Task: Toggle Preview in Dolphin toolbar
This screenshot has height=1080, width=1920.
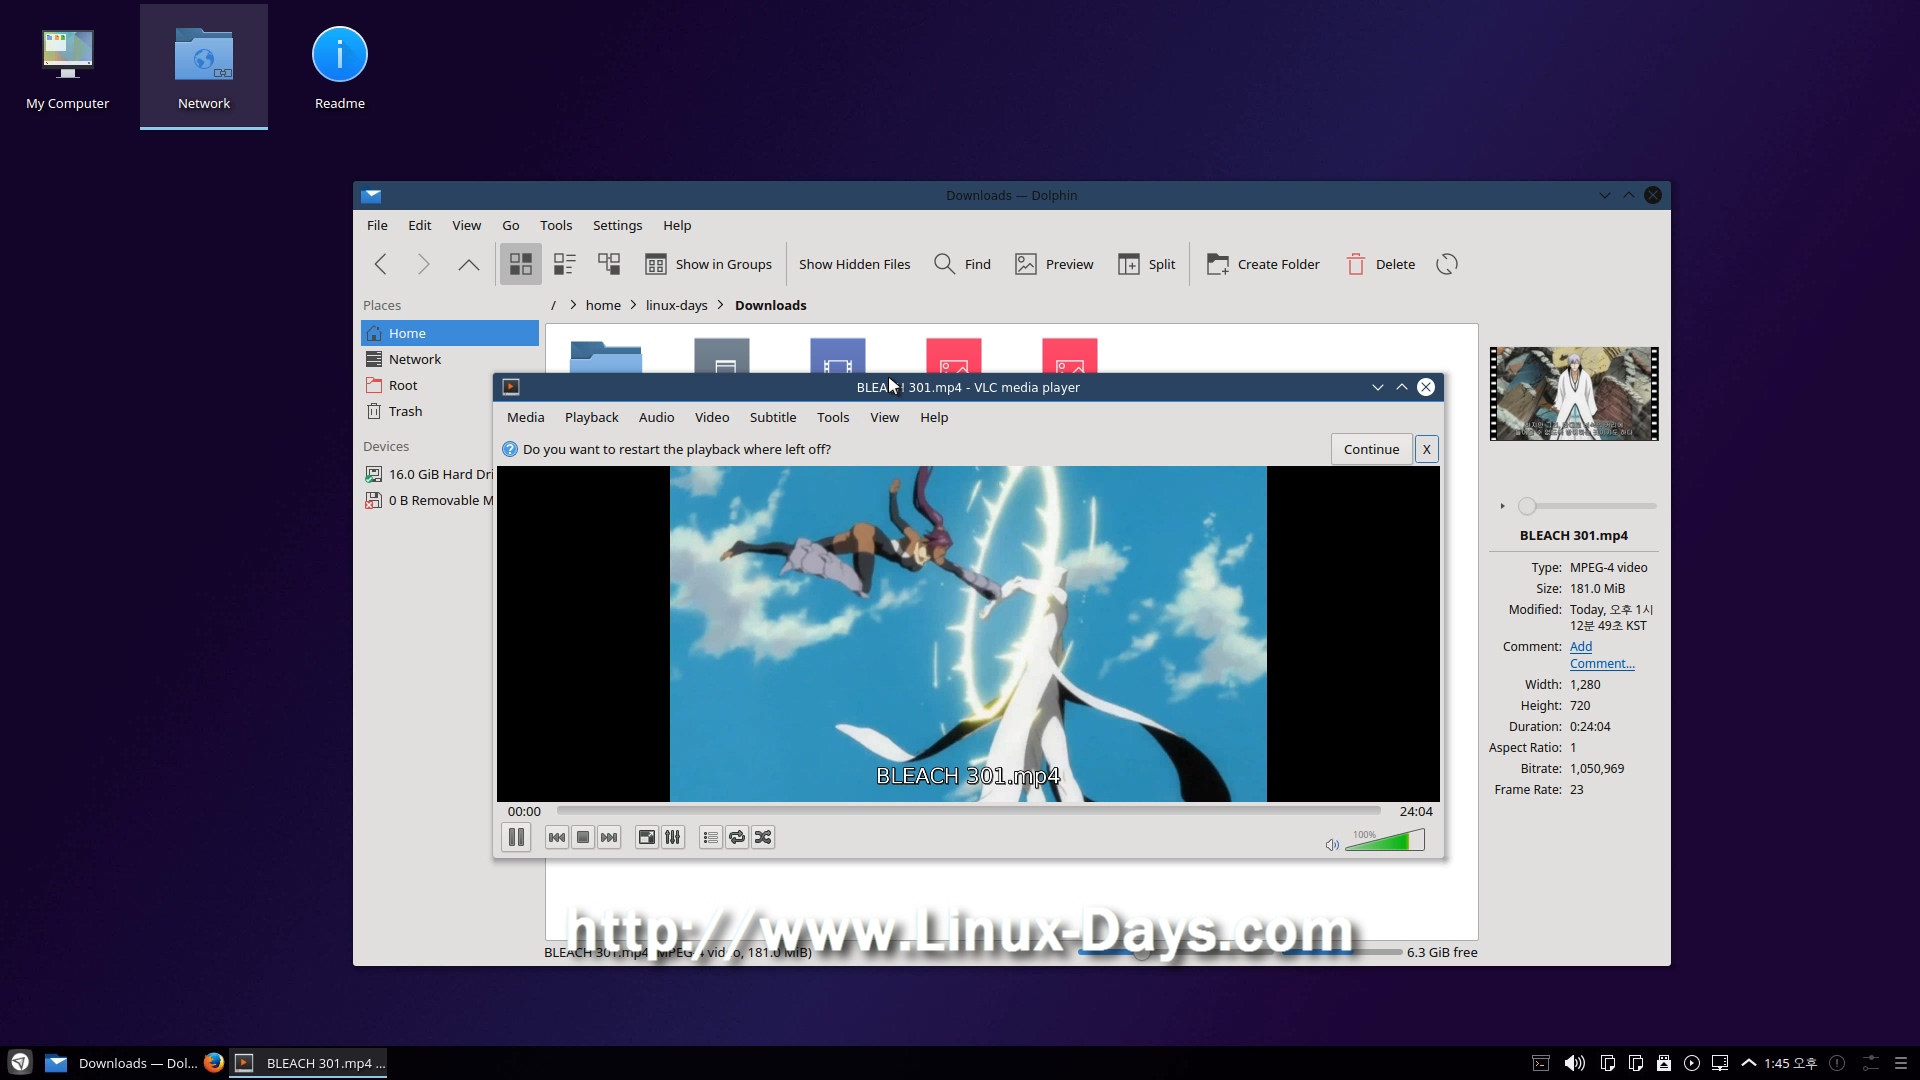Action: click(x=1054, y=264)
